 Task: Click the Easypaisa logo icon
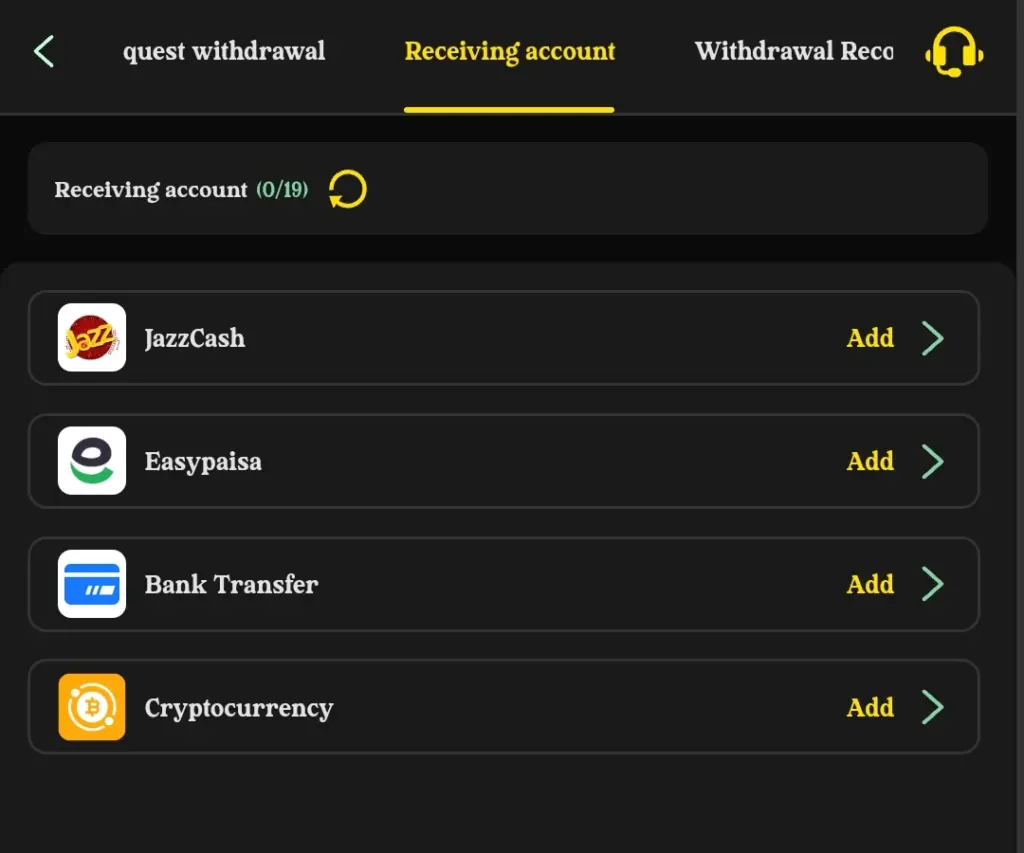pos(92,461)
